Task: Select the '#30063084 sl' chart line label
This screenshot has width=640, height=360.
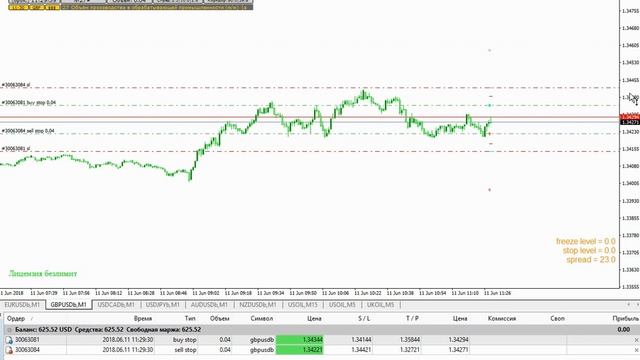Action: tap(16, 85)
